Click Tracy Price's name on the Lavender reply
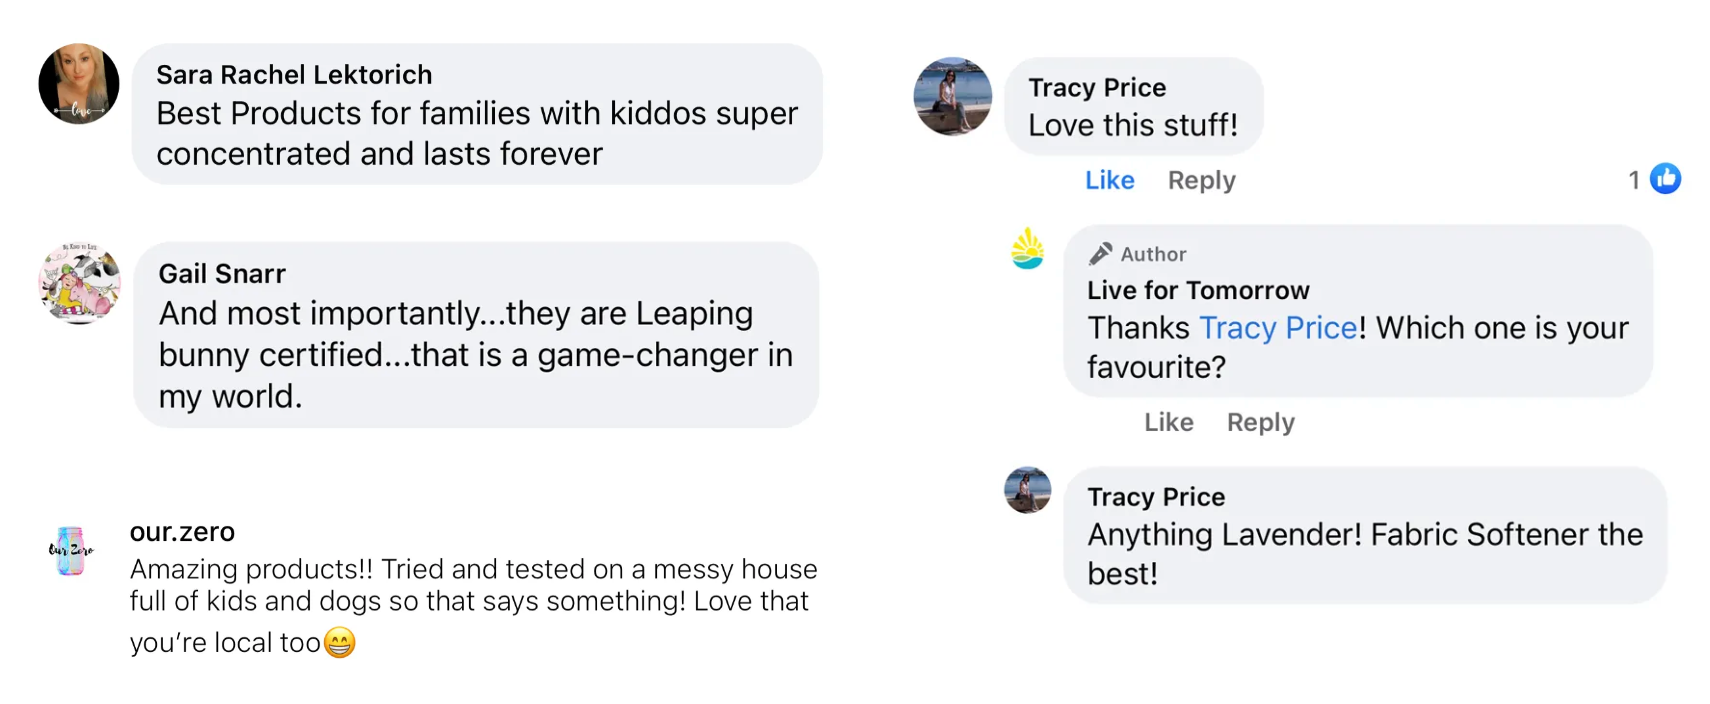Screen dimensions: 1710x704 pyautogui.click(x=1156, y=497)
